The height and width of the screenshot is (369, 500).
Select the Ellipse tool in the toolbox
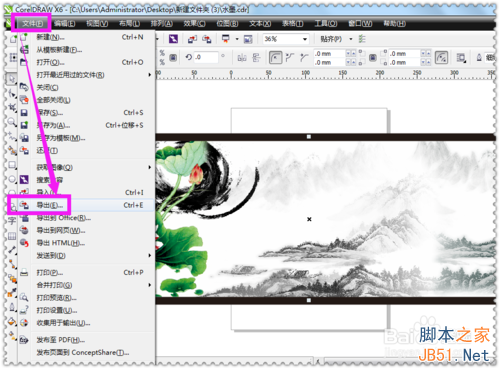12,179
